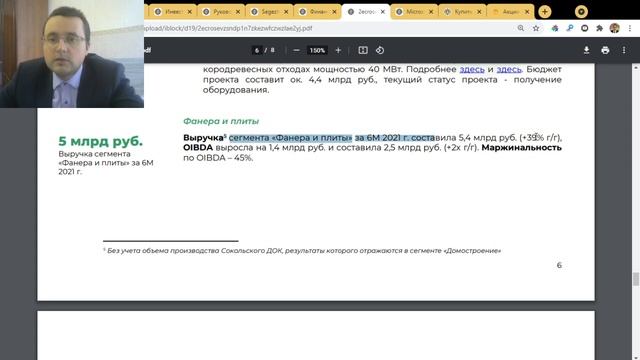Click the bold word 'Маржинальность'
Viewport: 640px width, 360px height.
522,147
